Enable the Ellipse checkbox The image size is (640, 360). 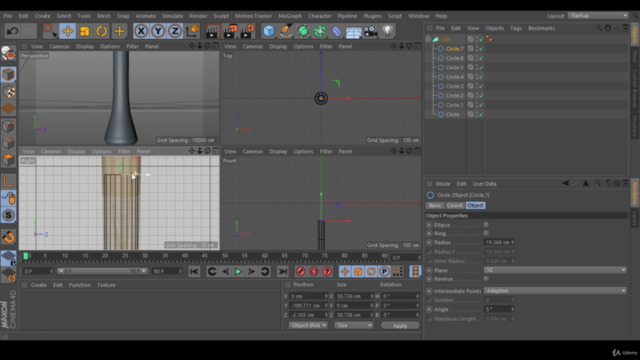[x=486, y=224]
